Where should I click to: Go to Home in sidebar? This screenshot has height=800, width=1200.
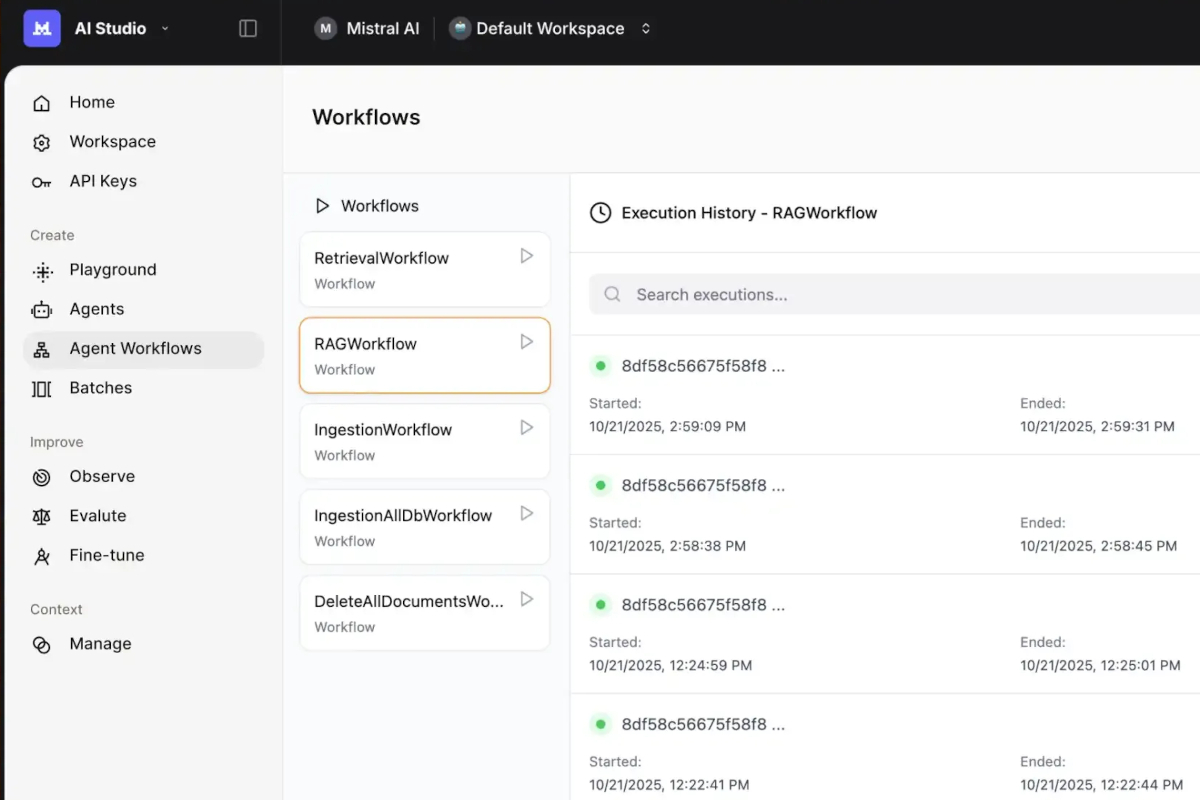click(92, 103)
